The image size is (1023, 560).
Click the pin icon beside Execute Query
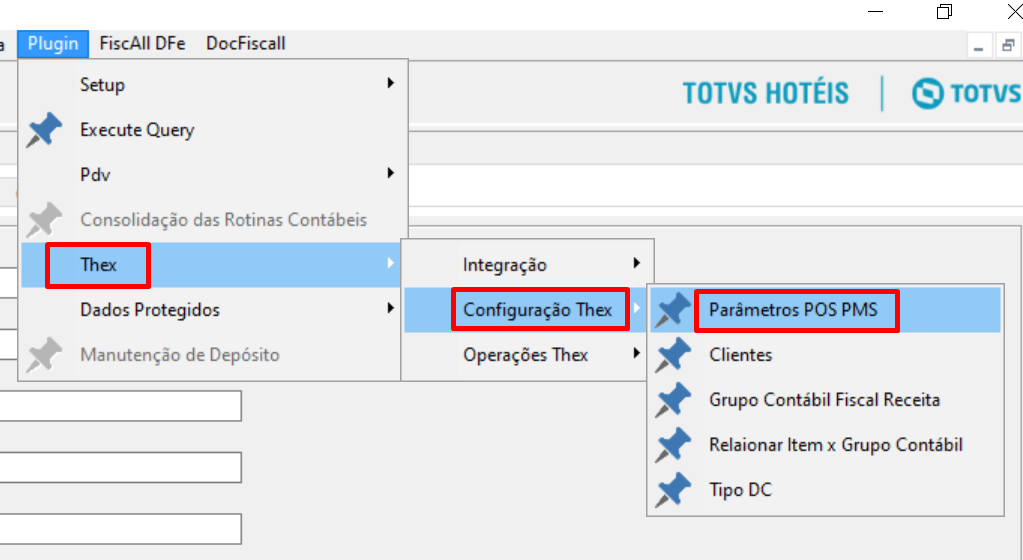pyautogui.click(x=44, y=129)
